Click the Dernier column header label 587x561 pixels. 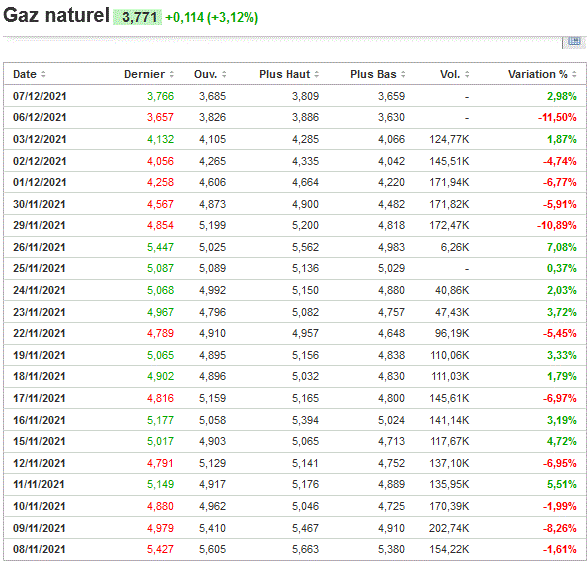[x=145, y=74]
